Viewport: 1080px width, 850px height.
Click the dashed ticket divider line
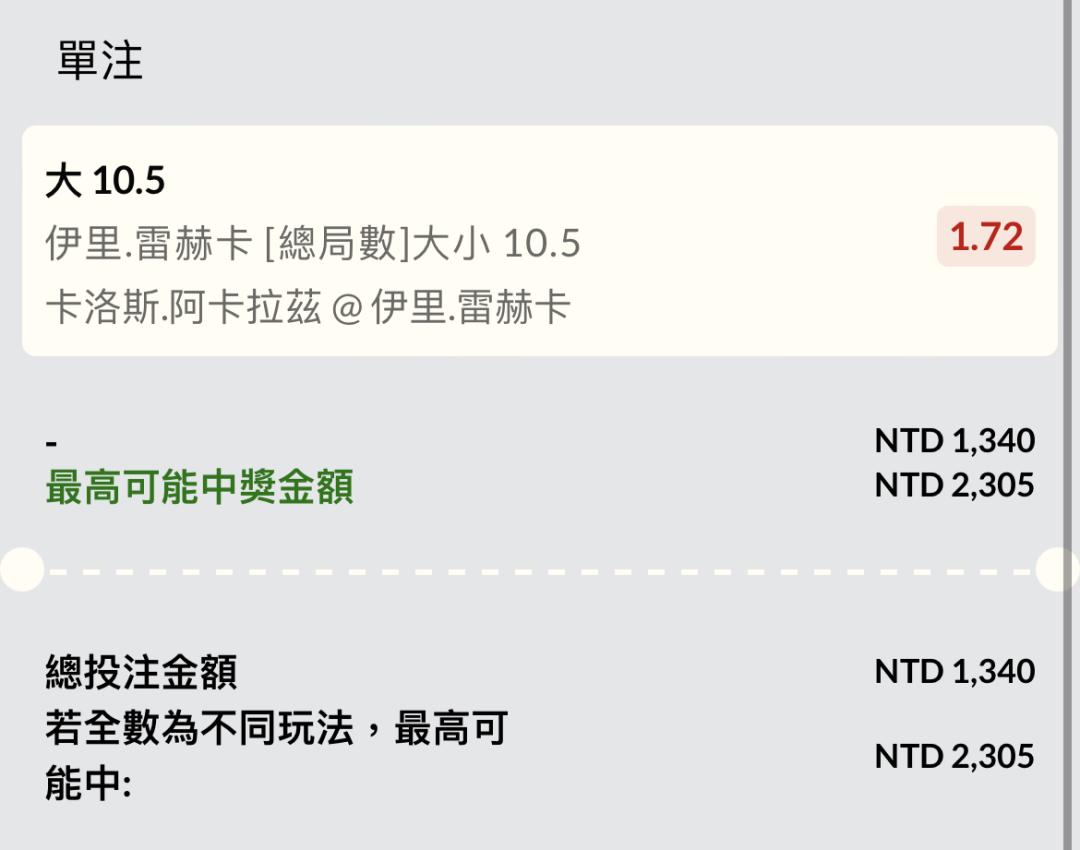(x=540, y=571)
